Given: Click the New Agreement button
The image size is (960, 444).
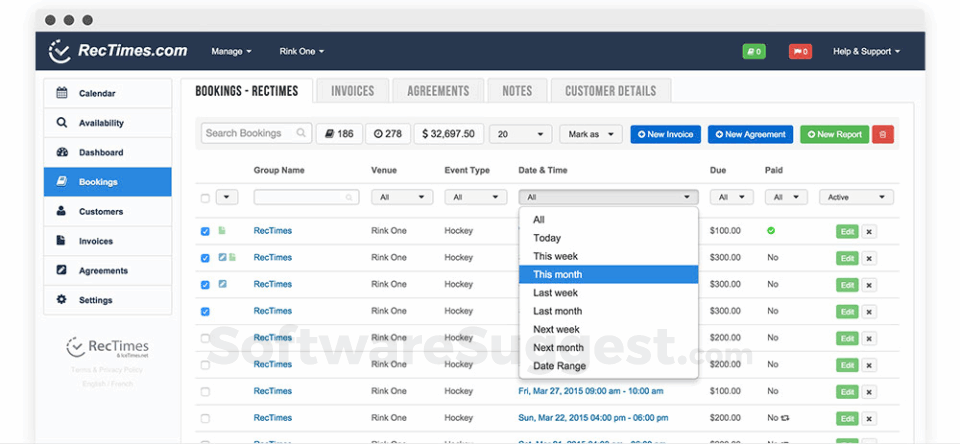Looking at the screenshot, I should click(751, 134).
